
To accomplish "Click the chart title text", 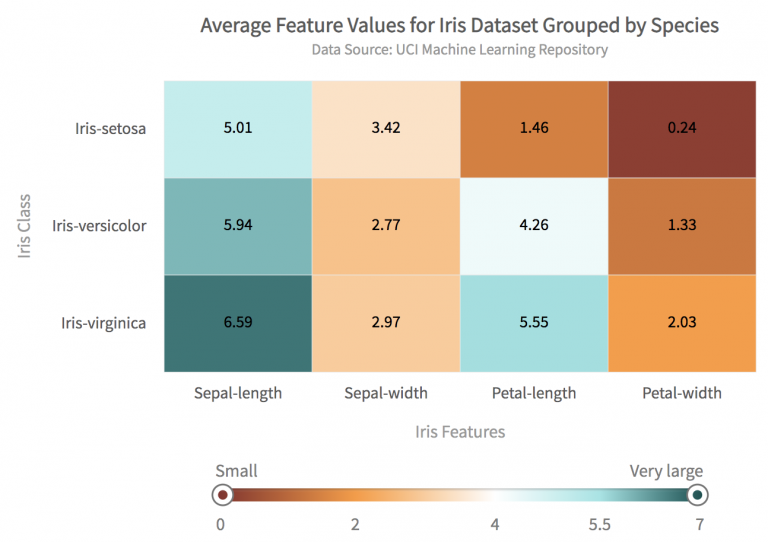I will 459,25.
